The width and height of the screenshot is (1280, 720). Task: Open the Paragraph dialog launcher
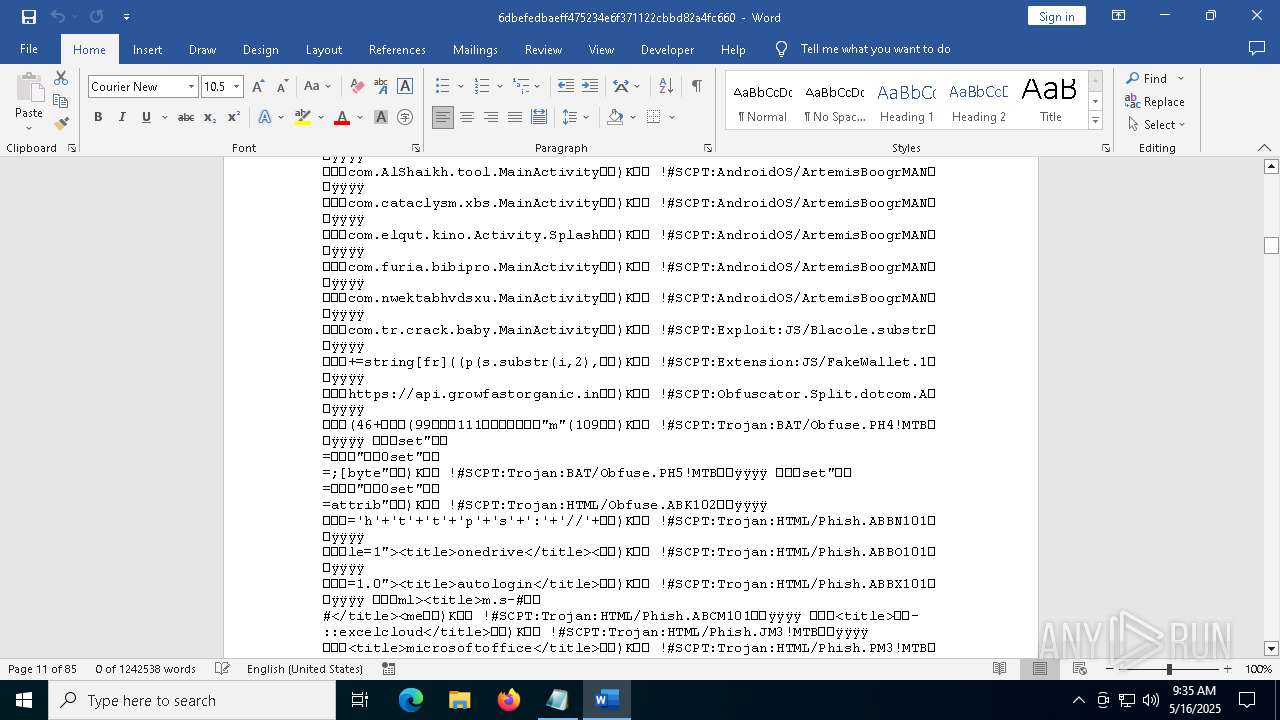(708, 148)
